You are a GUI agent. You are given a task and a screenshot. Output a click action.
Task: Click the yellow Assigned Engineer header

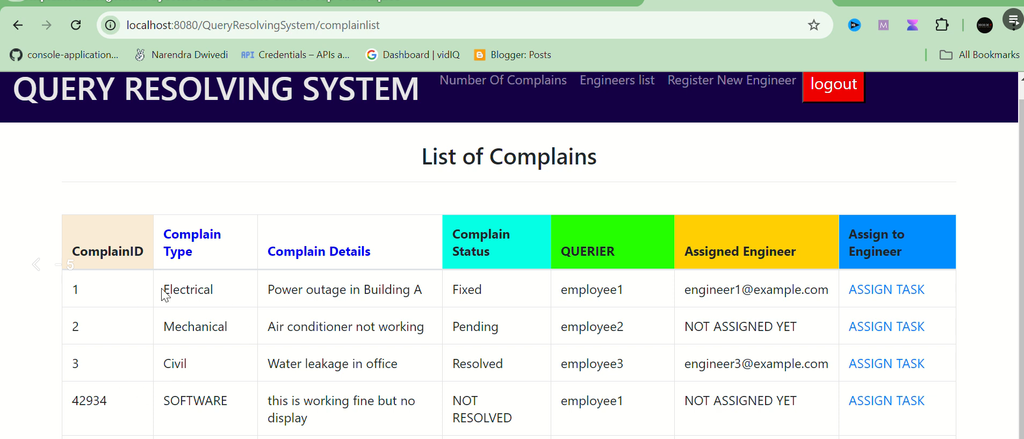757,242
